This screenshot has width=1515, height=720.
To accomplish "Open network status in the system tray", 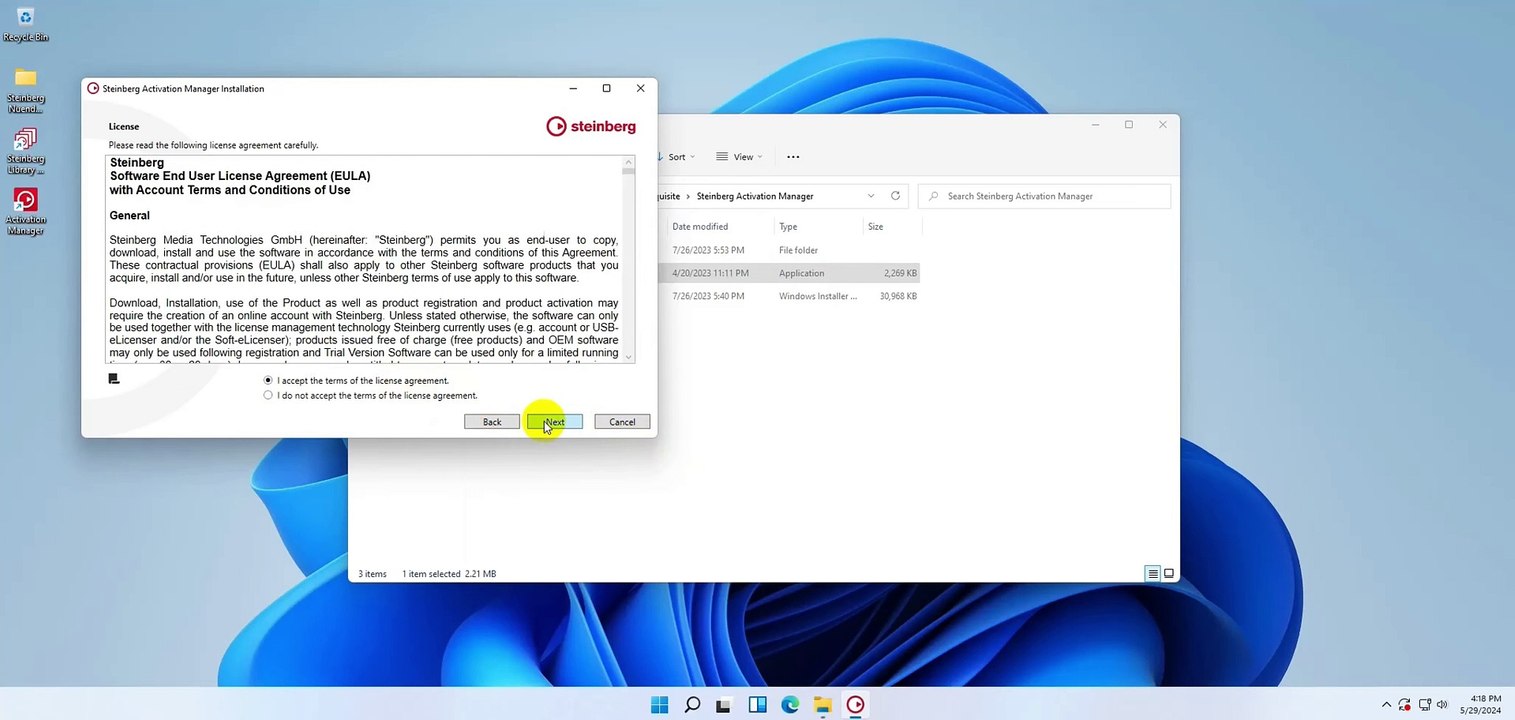I will [1423, 705].
